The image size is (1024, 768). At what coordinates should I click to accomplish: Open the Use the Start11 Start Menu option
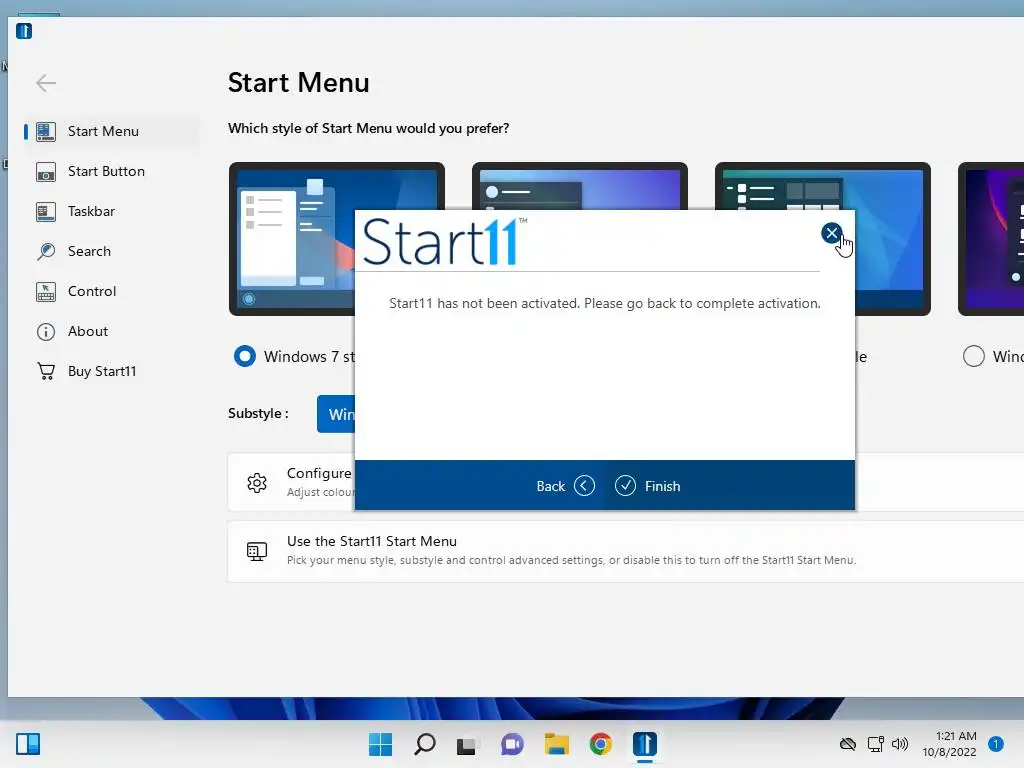[x=626, y=551]
